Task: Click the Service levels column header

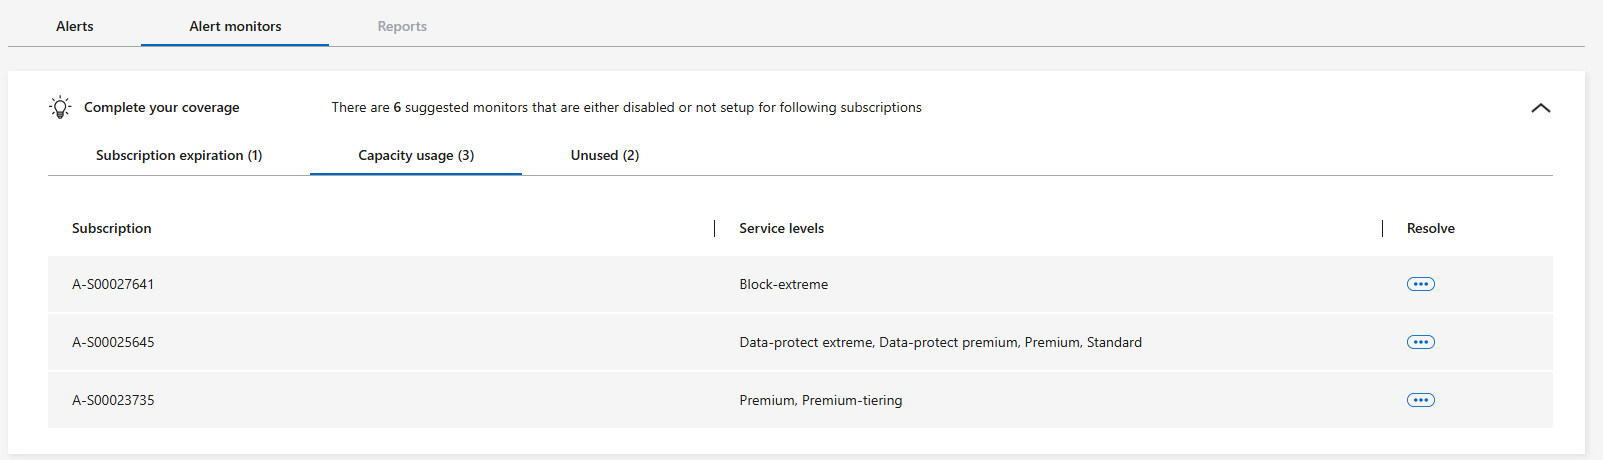Action: (781, 228)
